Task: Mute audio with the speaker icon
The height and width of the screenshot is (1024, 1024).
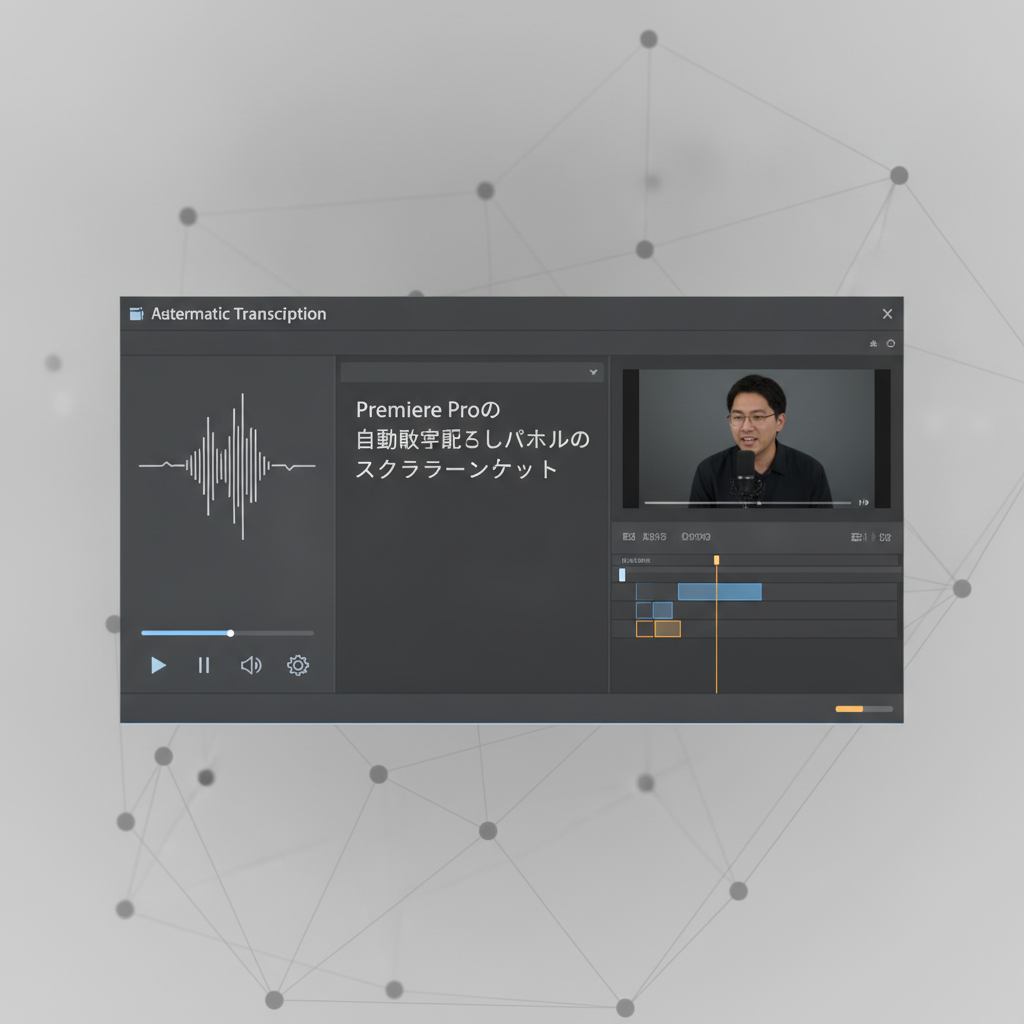Action: tap(251, 665)
